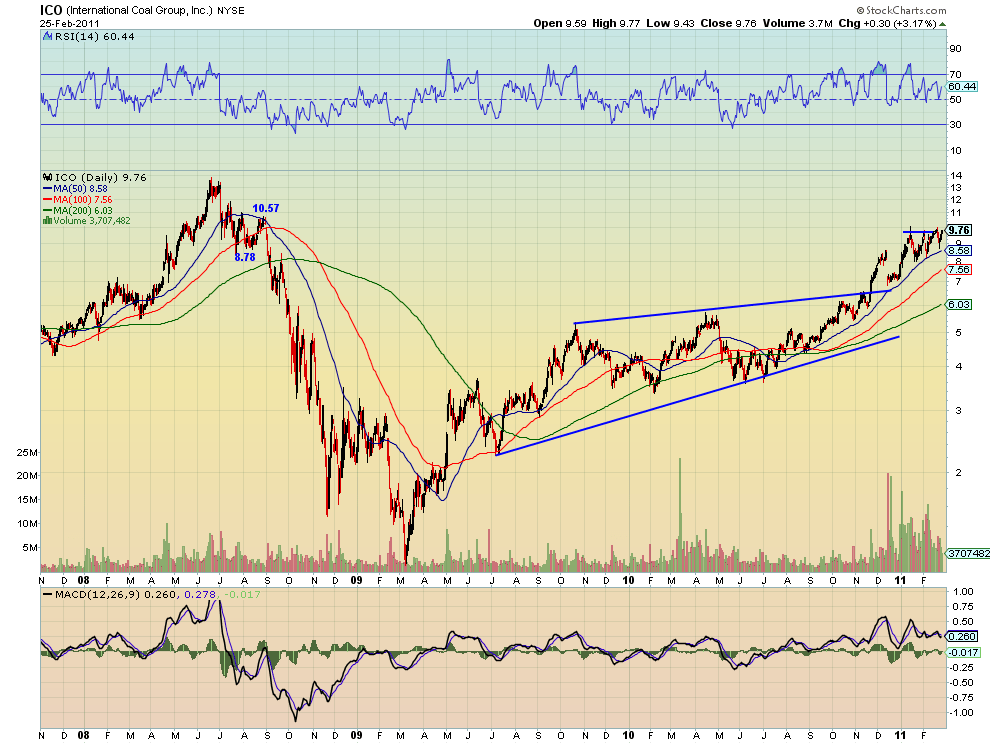
Task: Click the 3707482 volume tag at right
Action: point(969,553)
